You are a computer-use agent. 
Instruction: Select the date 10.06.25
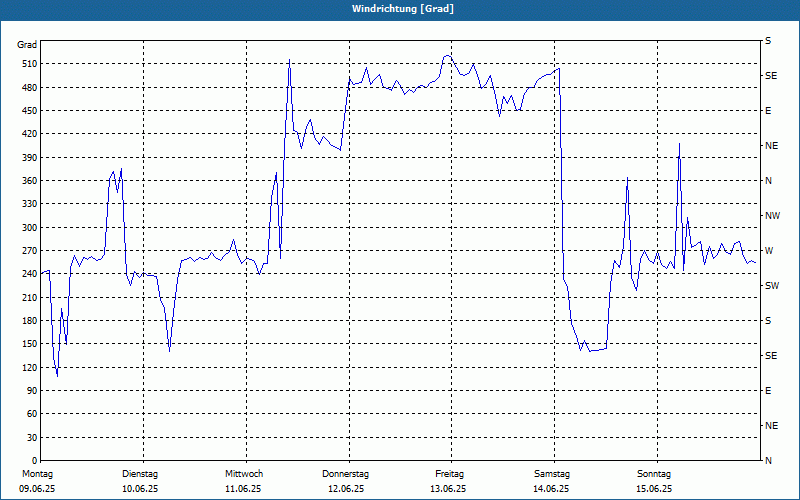coord(140,489)
